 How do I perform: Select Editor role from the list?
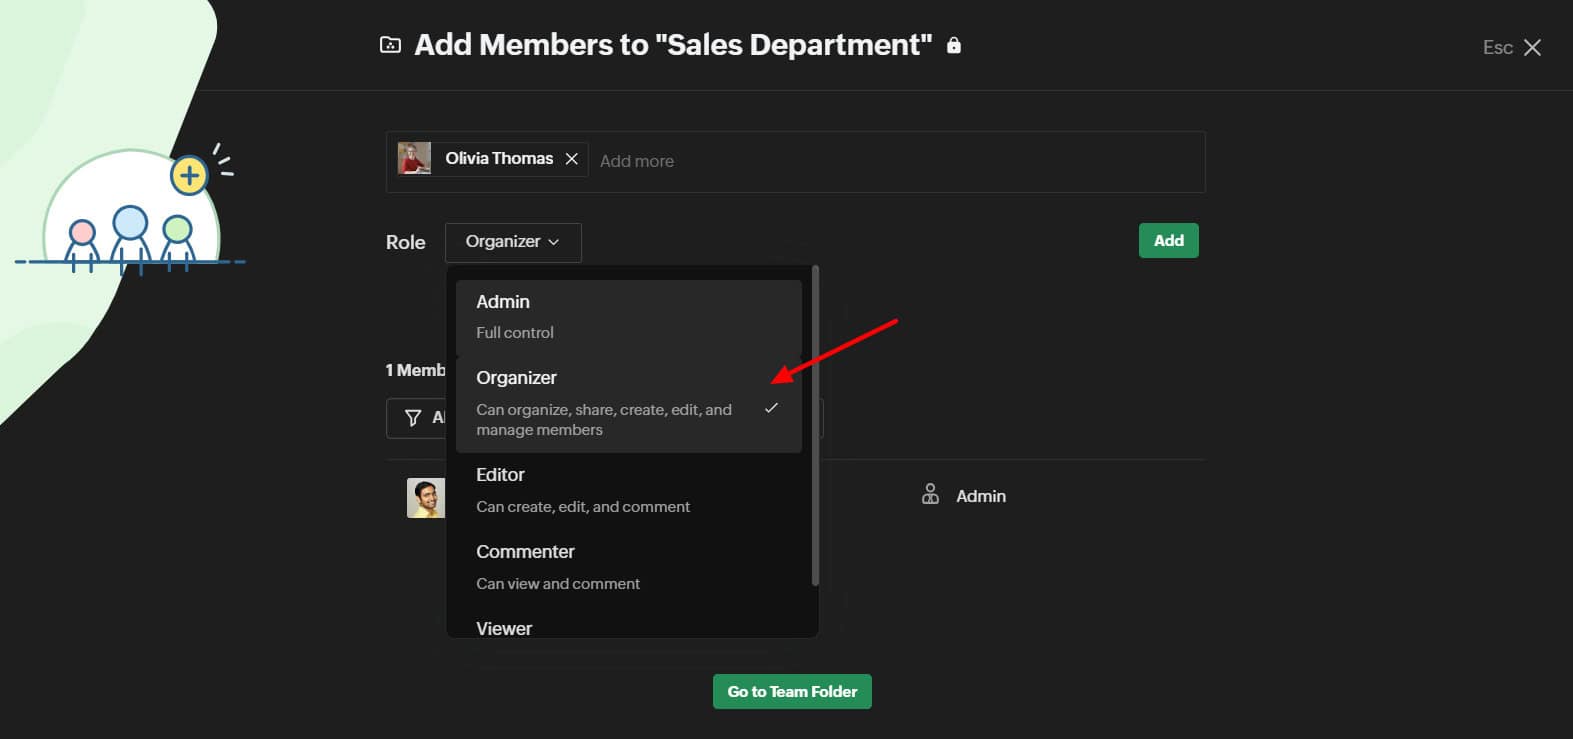point(628,490)
